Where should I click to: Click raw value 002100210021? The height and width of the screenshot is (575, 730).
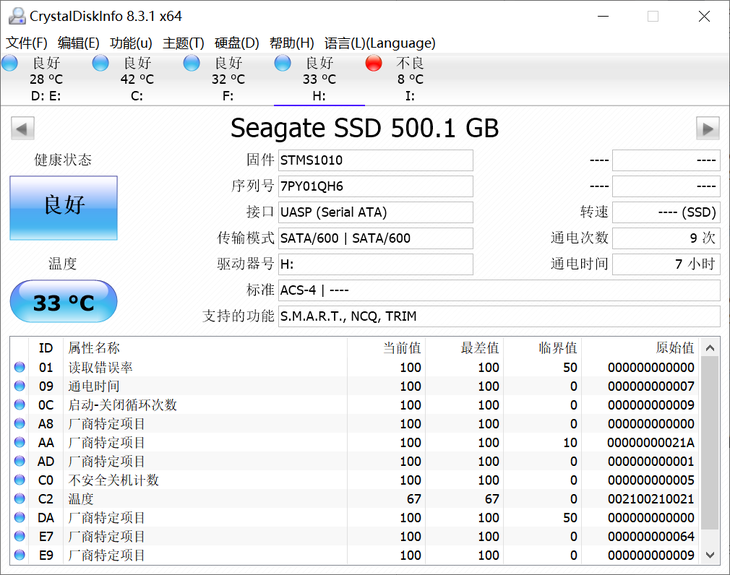click(x=650, y=499)
